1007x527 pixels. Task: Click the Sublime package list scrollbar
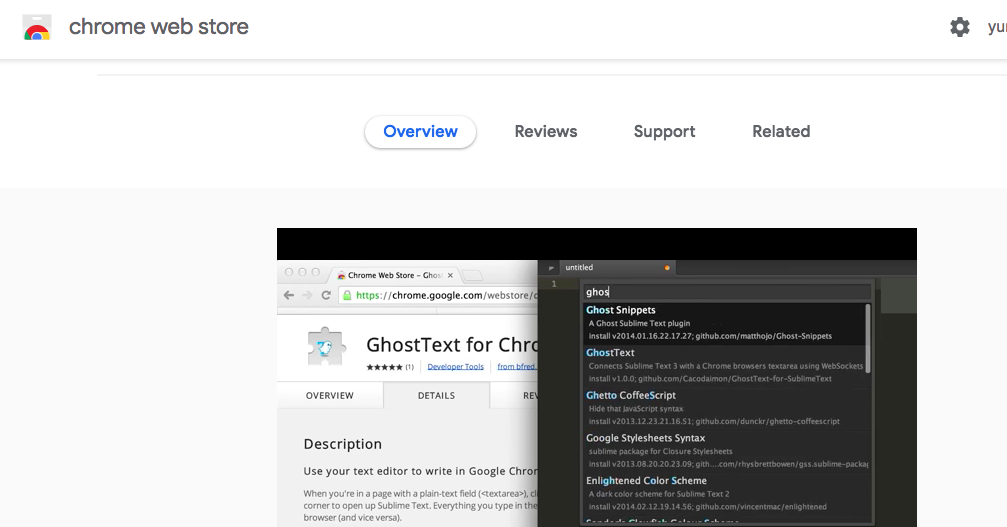(x=868, y=338)
